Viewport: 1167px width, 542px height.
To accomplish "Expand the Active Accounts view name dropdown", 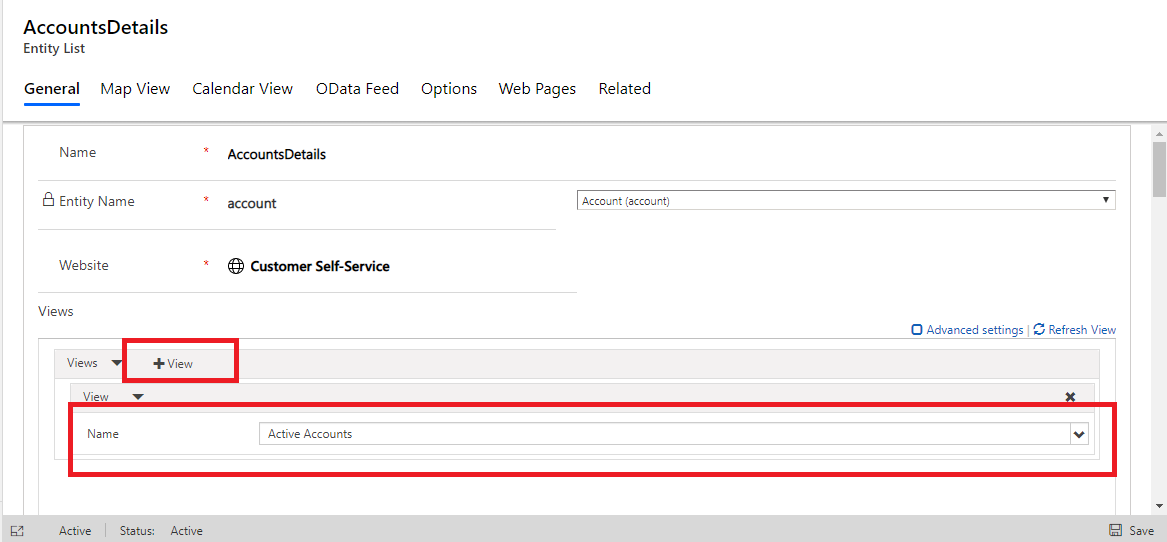I will 1079,434.
